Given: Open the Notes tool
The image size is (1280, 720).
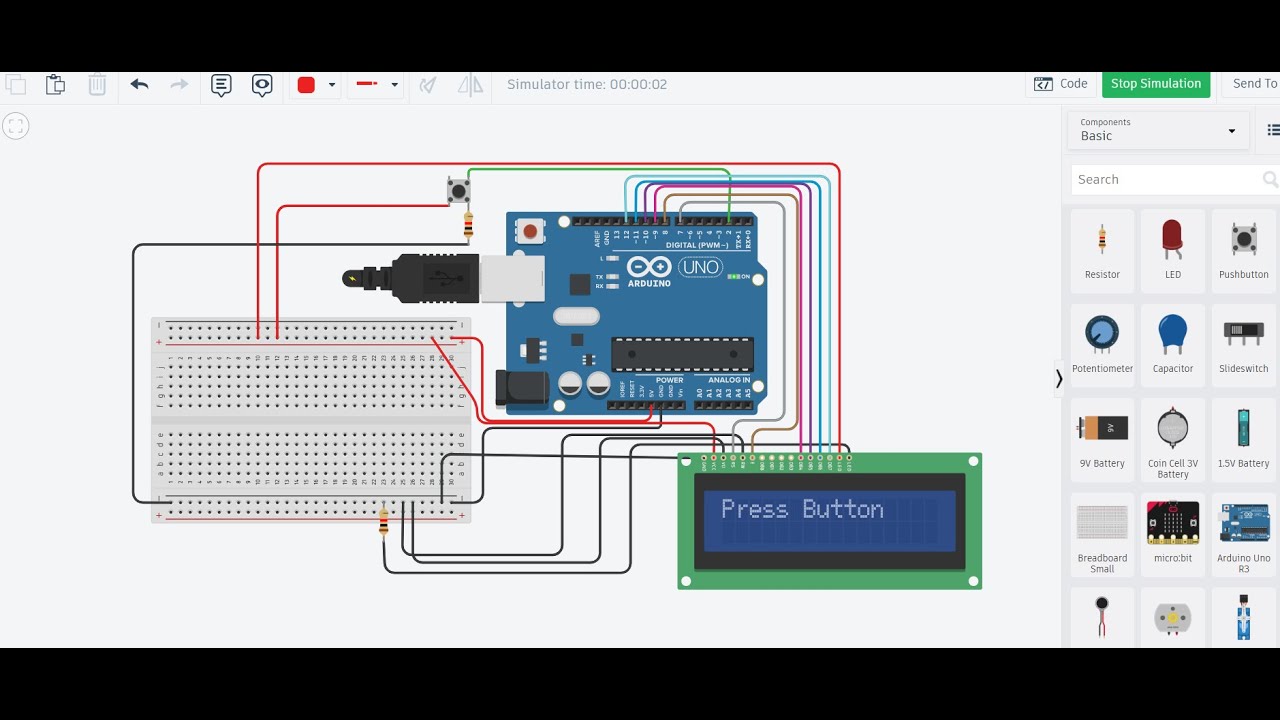Looking at the screenshot, I should coord(221,85).
